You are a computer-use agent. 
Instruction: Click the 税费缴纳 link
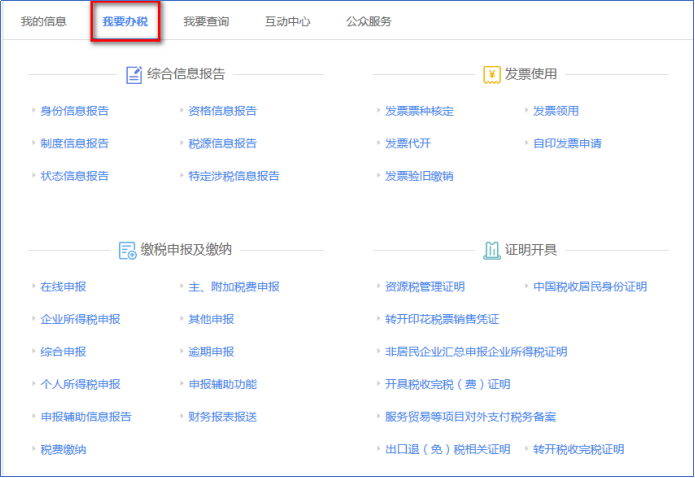pos(63,449)
